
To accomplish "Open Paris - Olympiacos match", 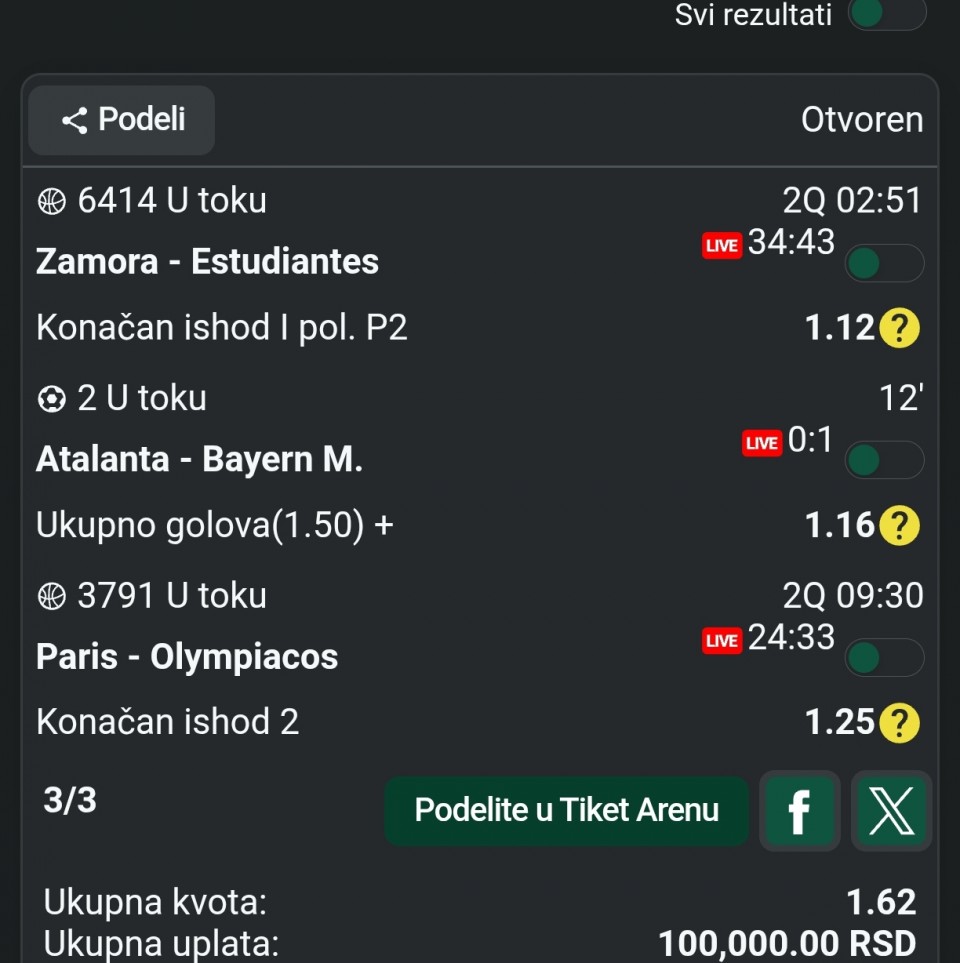I will click(187, 657).
